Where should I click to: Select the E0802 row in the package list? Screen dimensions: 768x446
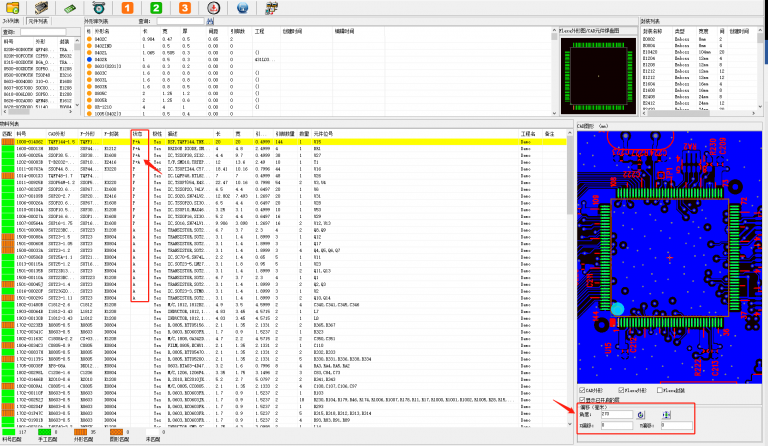[x=699, y=39]
